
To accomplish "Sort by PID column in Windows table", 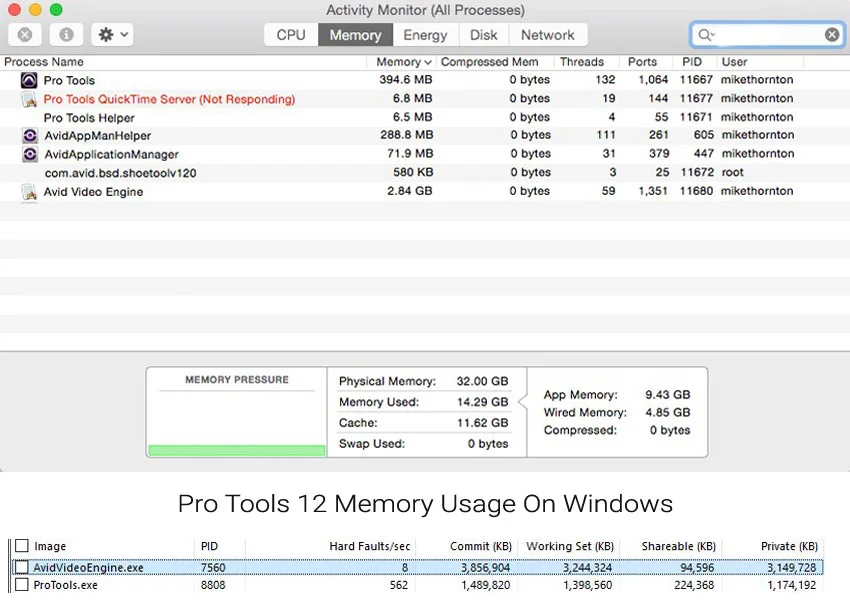I will (209, 546).
